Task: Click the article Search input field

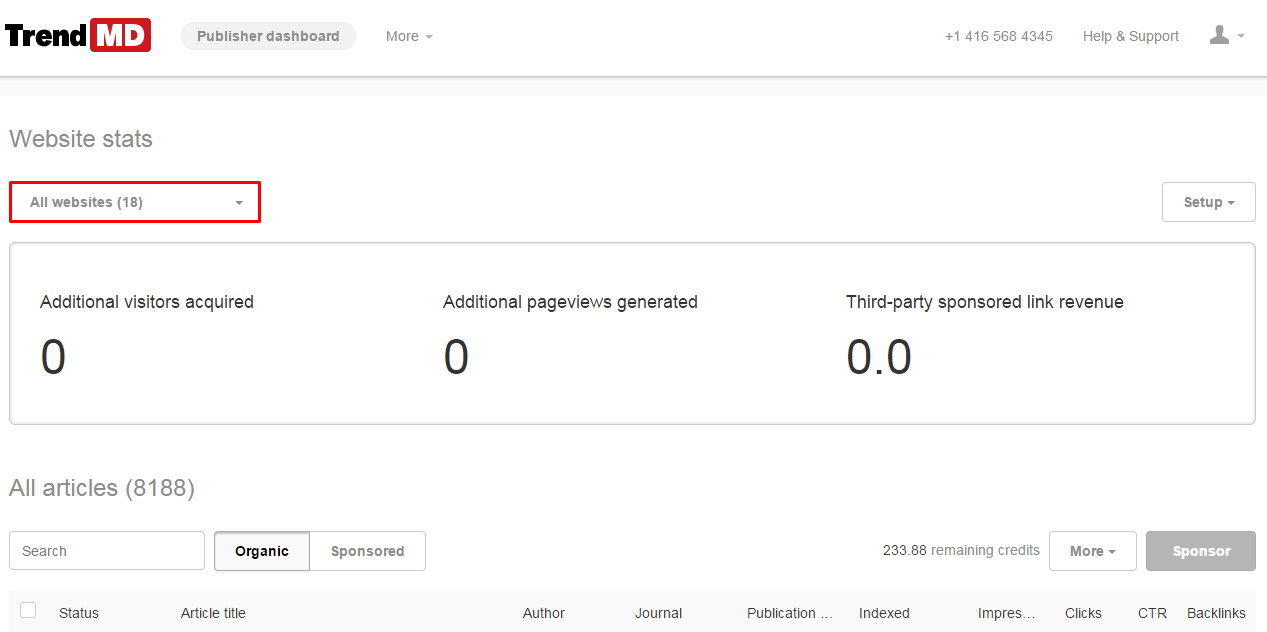Action: (107, 551)
